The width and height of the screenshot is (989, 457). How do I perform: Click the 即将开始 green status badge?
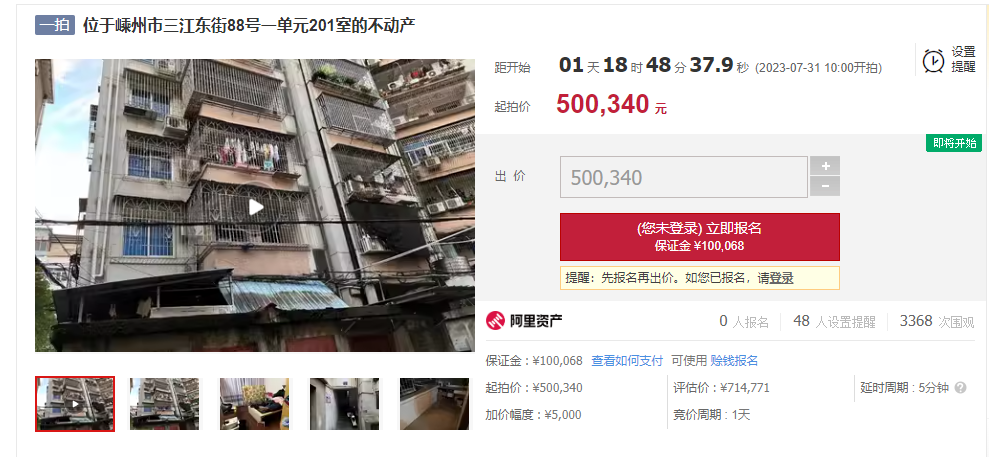pos(954,143)
